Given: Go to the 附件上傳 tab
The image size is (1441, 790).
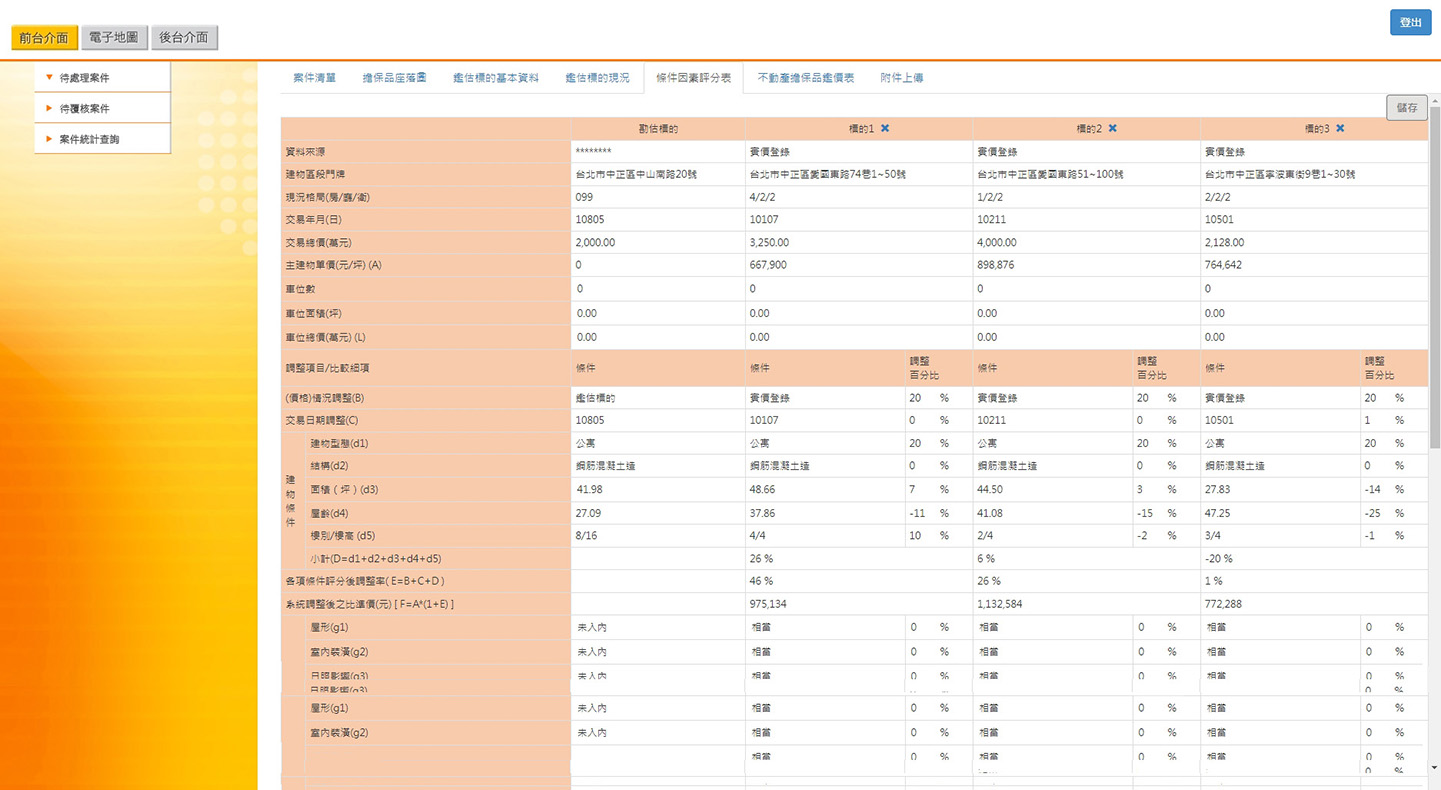Looking at the screenshot, I should click(901, 78).
